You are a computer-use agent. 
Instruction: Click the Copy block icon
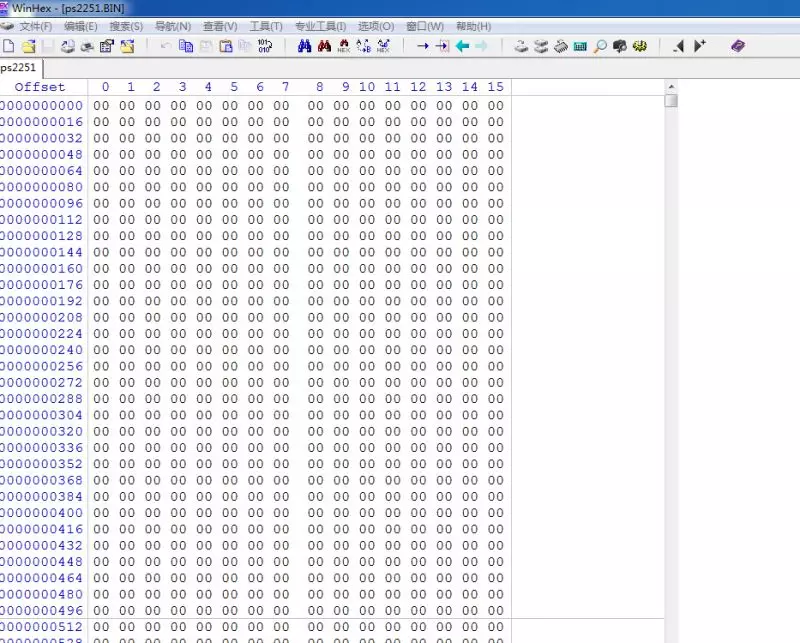pos(186,46)
